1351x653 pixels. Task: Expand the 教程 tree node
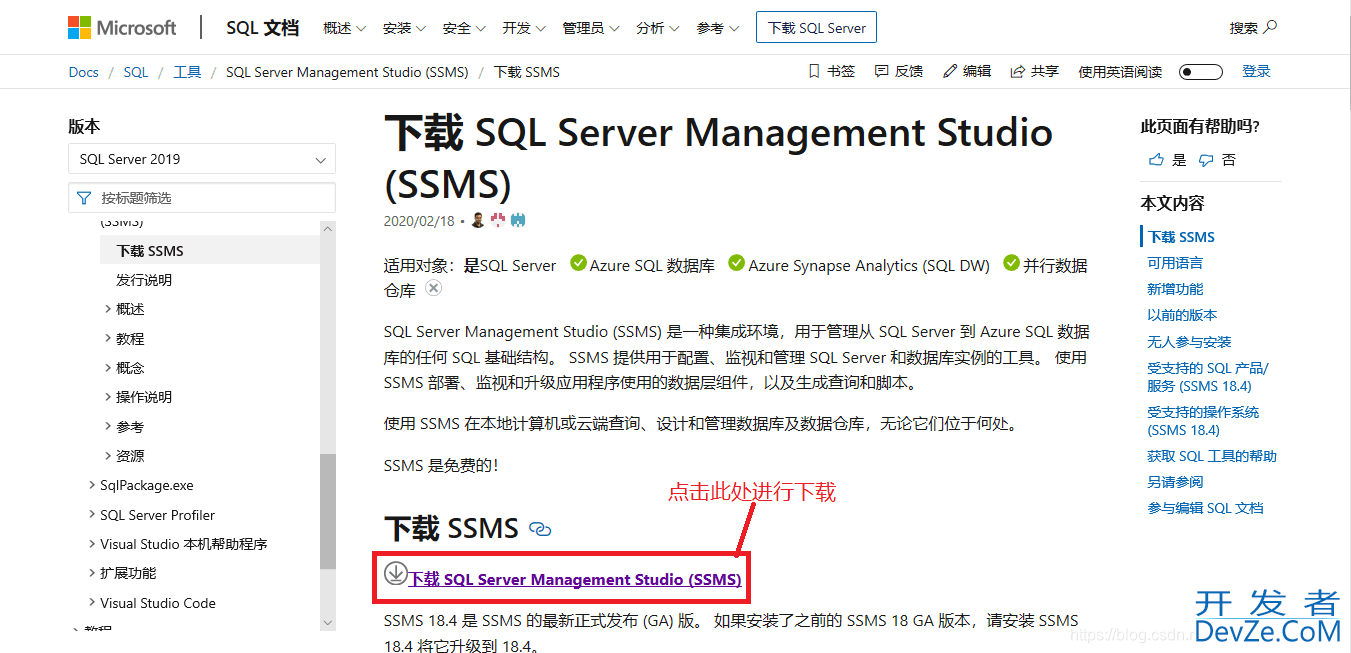point(108,338)
